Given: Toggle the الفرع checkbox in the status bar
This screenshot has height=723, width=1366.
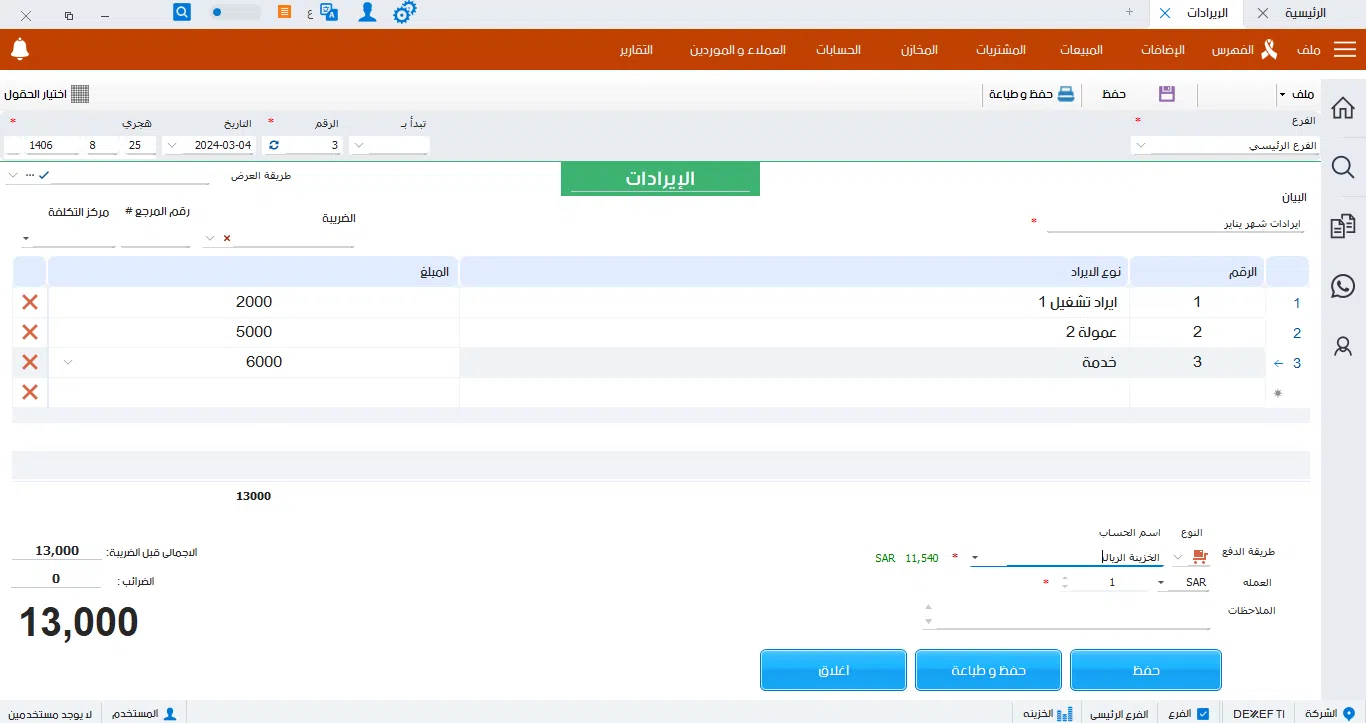Looking at the screenshot, I should (x=1202, y=714).
